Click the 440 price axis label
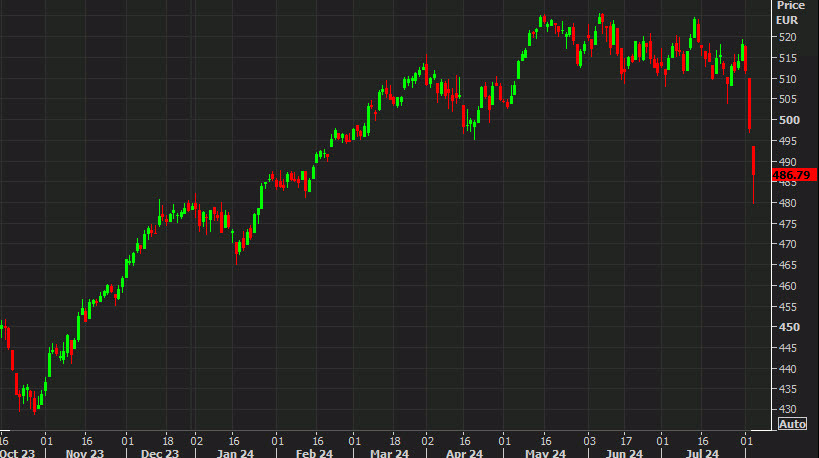Screen dimensions: 819x458 click(787, 369)
